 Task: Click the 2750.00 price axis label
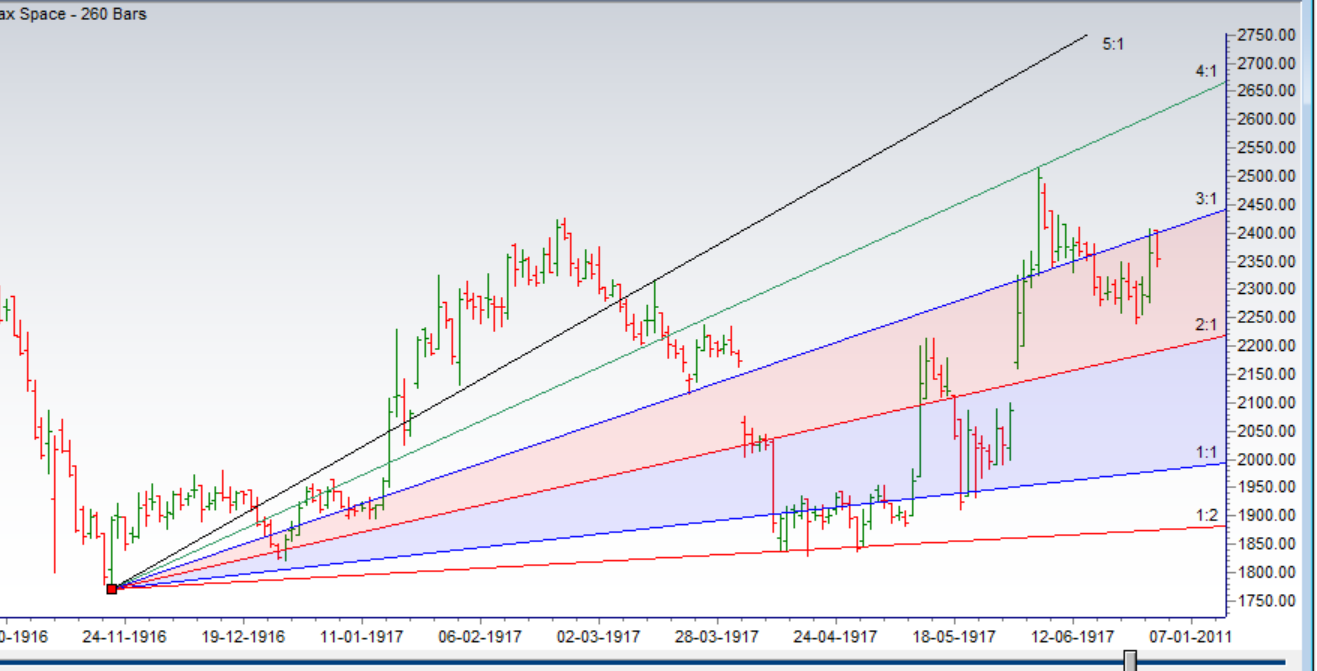tap(1266, 35)
